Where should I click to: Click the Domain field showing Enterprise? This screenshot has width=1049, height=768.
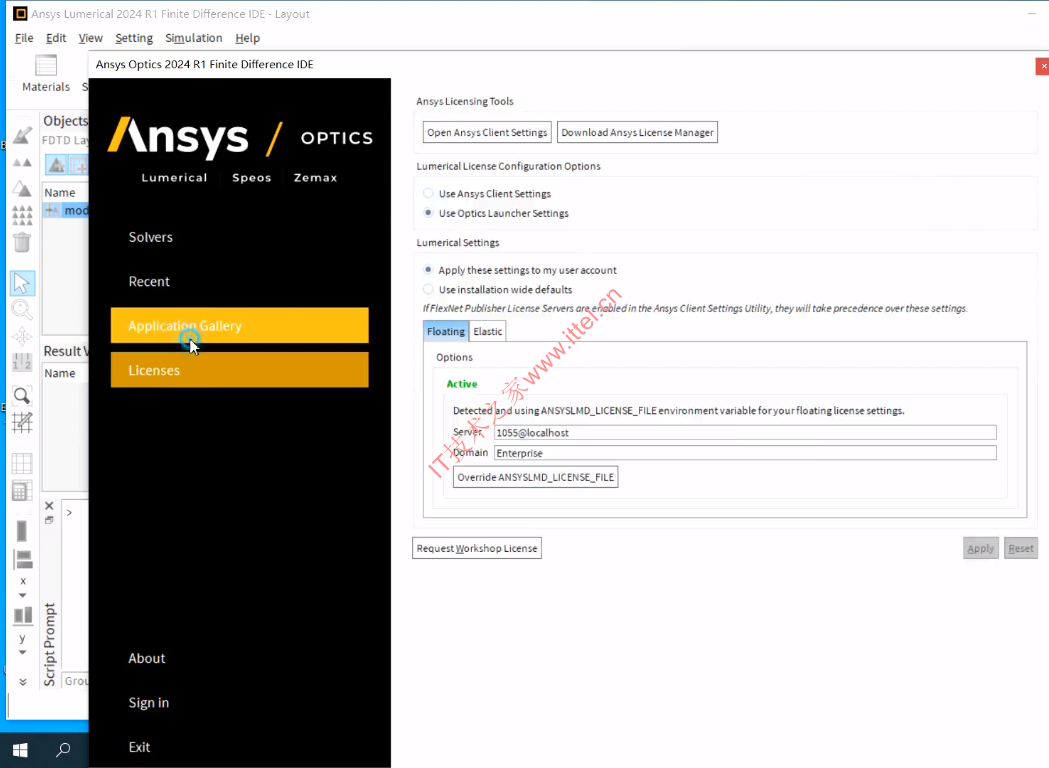[745, 453]
